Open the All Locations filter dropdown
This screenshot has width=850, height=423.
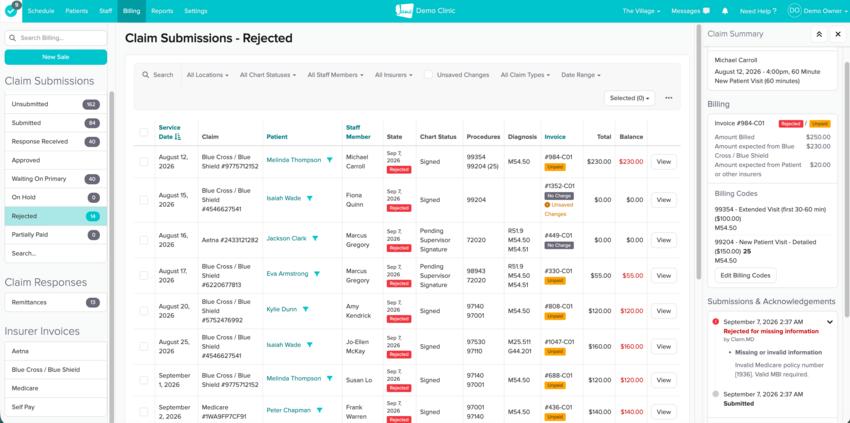(x=207, y=75)
